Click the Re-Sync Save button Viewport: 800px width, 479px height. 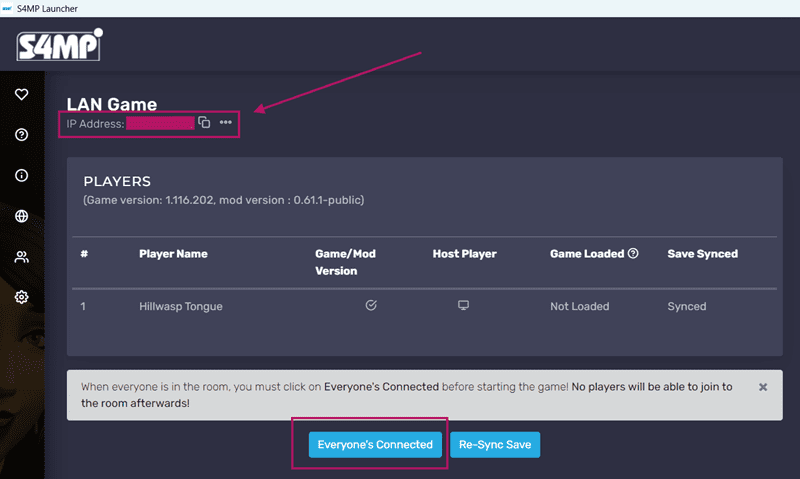[x=495, y=445]
